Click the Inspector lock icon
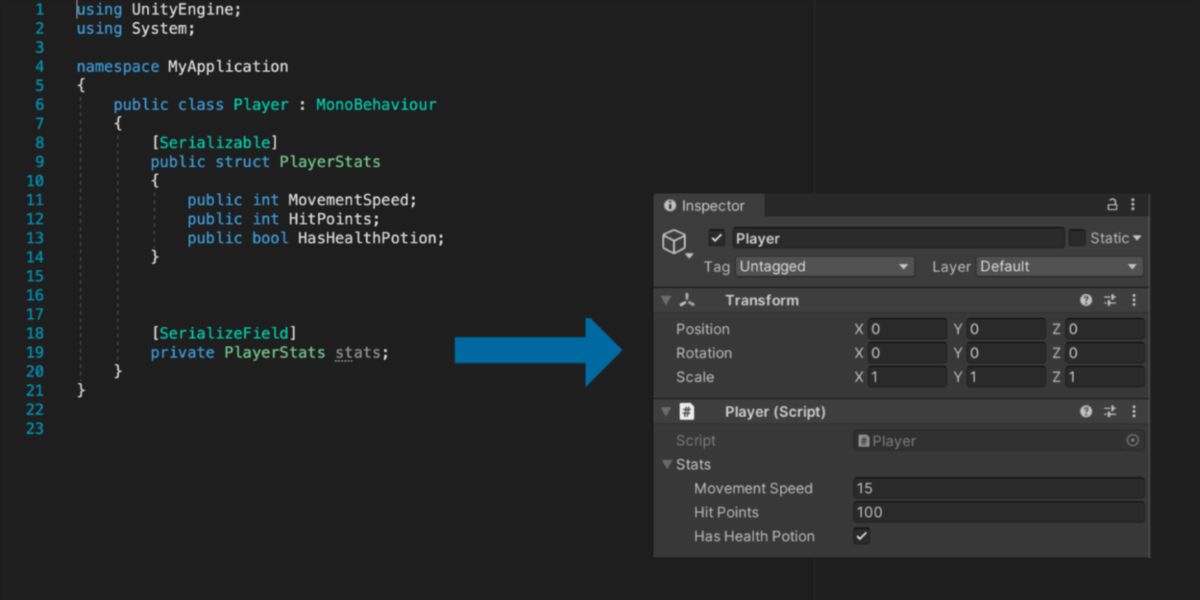The width and height of the screenshot is (1200, 600). pyautogui.click(x=1112, y=205)
